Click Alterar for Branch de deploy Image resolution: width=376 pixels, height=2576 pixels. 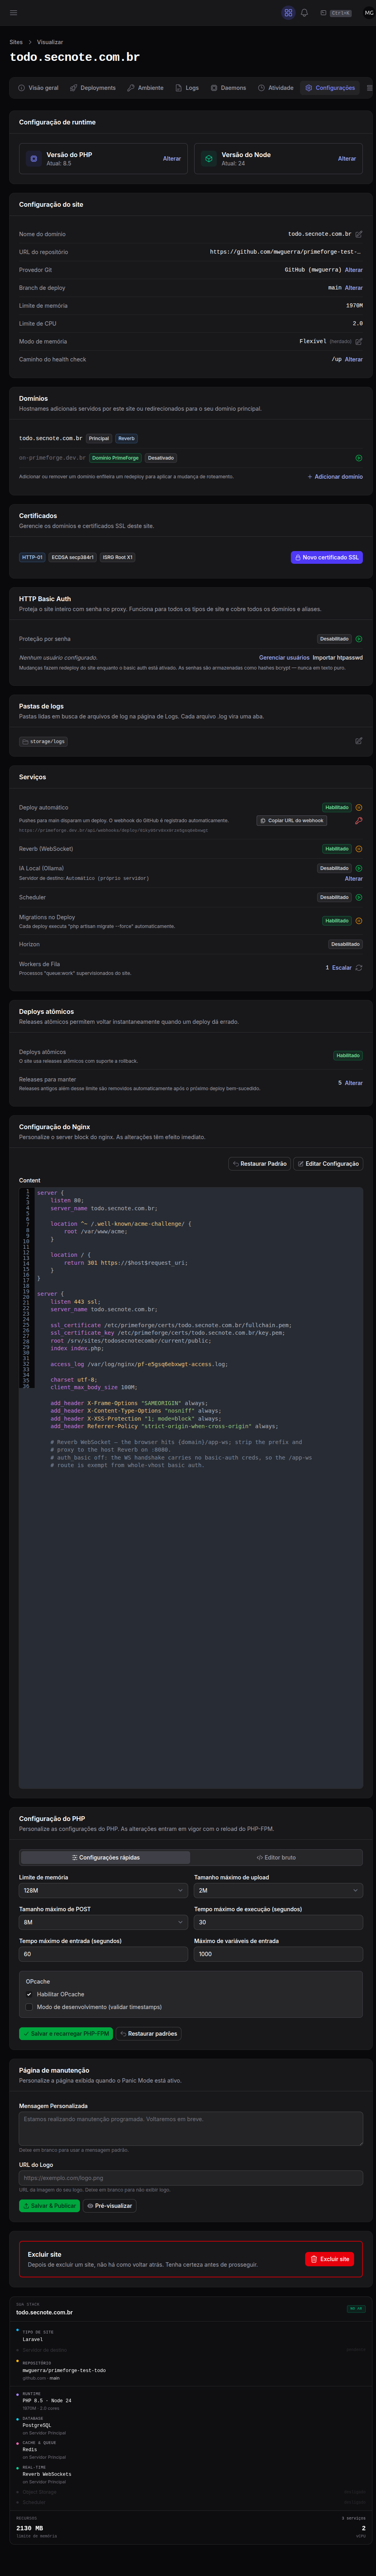(x=354, y=288)
